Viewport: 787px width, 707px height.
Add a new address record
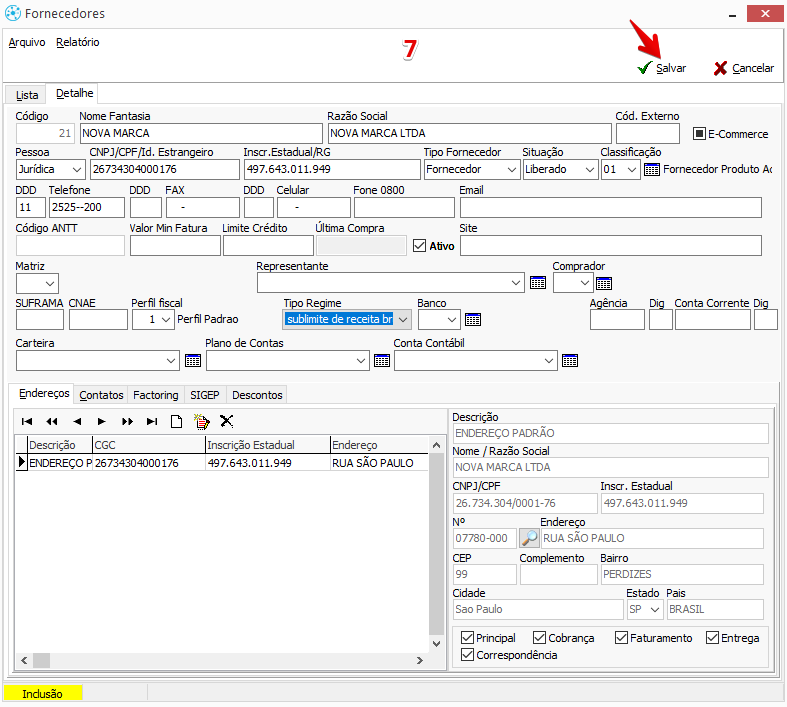(x=176, y=421)
